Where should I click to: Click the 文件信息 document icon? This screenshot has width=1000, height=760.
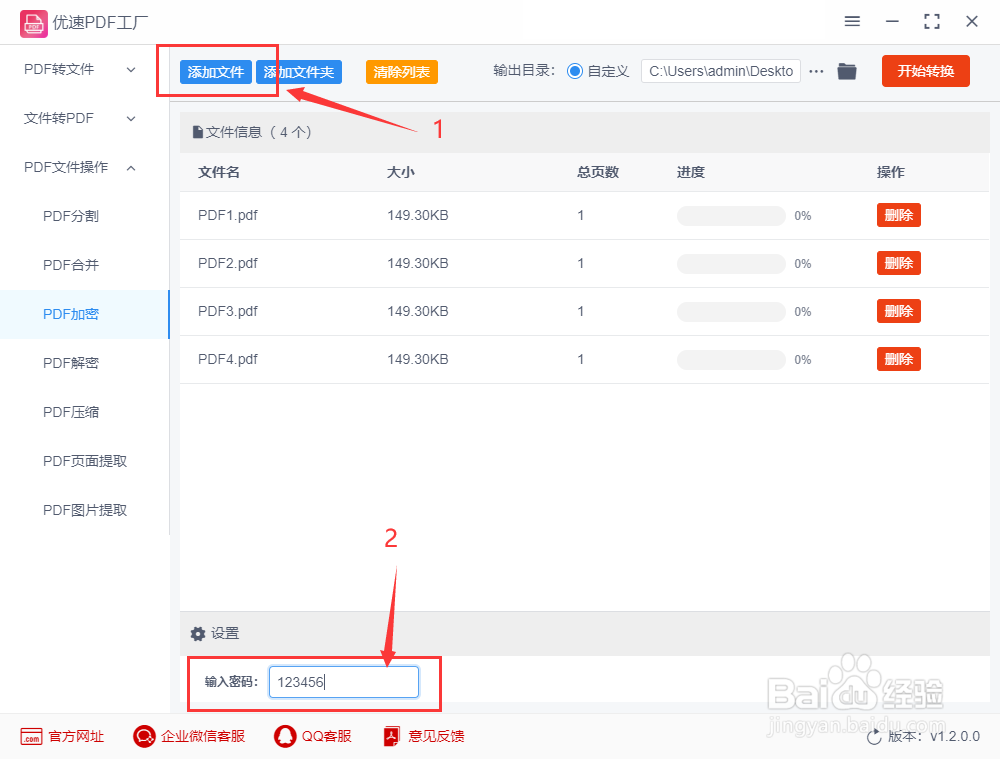(x=198, y=132)
